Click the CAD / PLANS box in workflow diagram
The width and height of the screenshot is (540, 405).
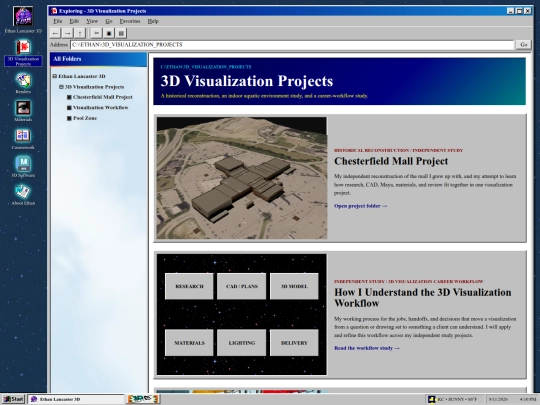pos(241,286)
